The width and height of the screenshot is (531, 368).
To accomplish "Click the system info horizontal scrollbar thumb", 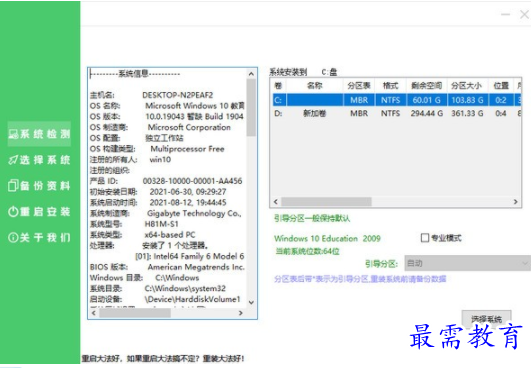I will click(x=135, y=313).
